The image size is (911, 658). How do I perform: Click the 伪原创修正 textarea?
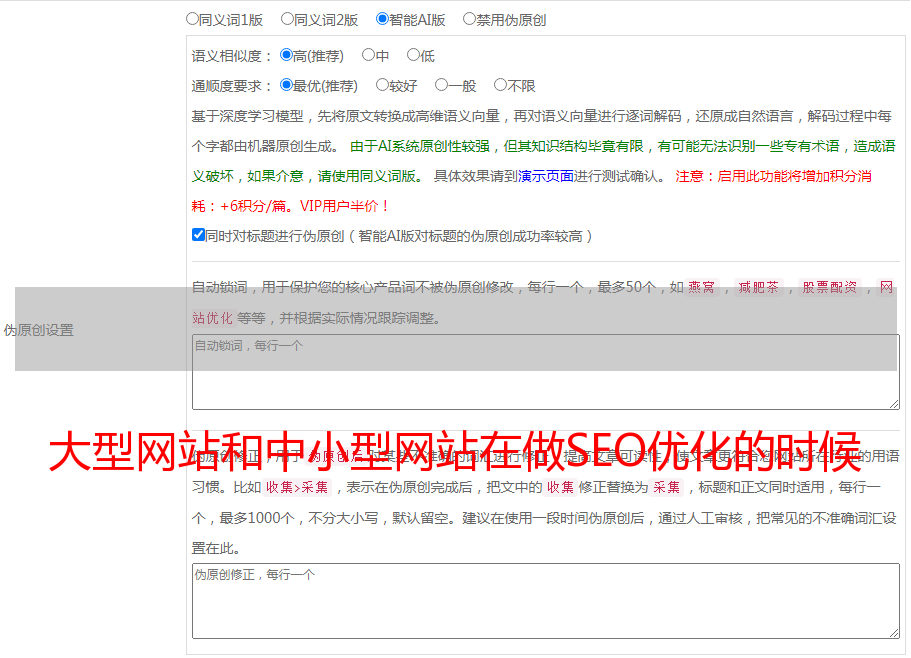[x=546, y=601]
